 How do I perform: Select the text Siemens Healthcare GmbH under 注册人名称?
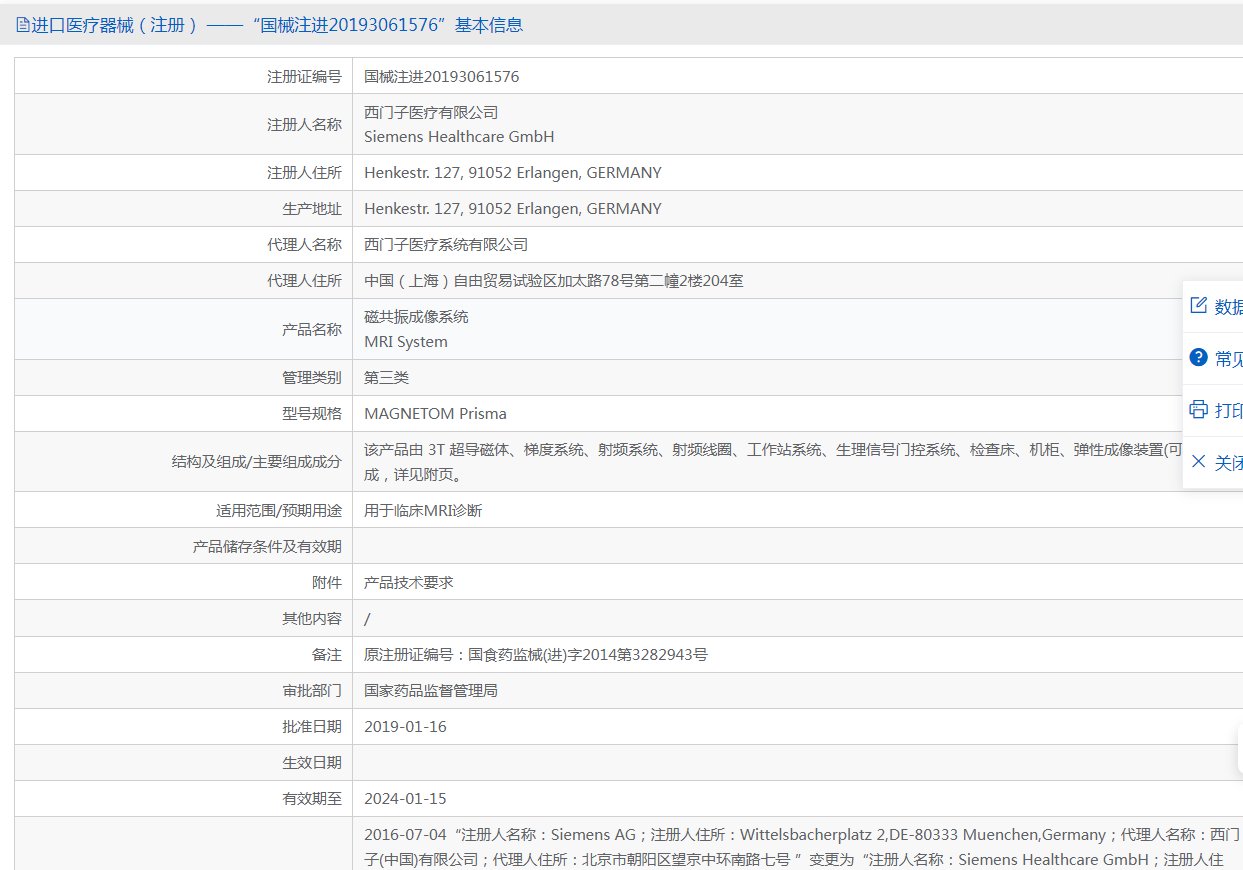point(459,137)
